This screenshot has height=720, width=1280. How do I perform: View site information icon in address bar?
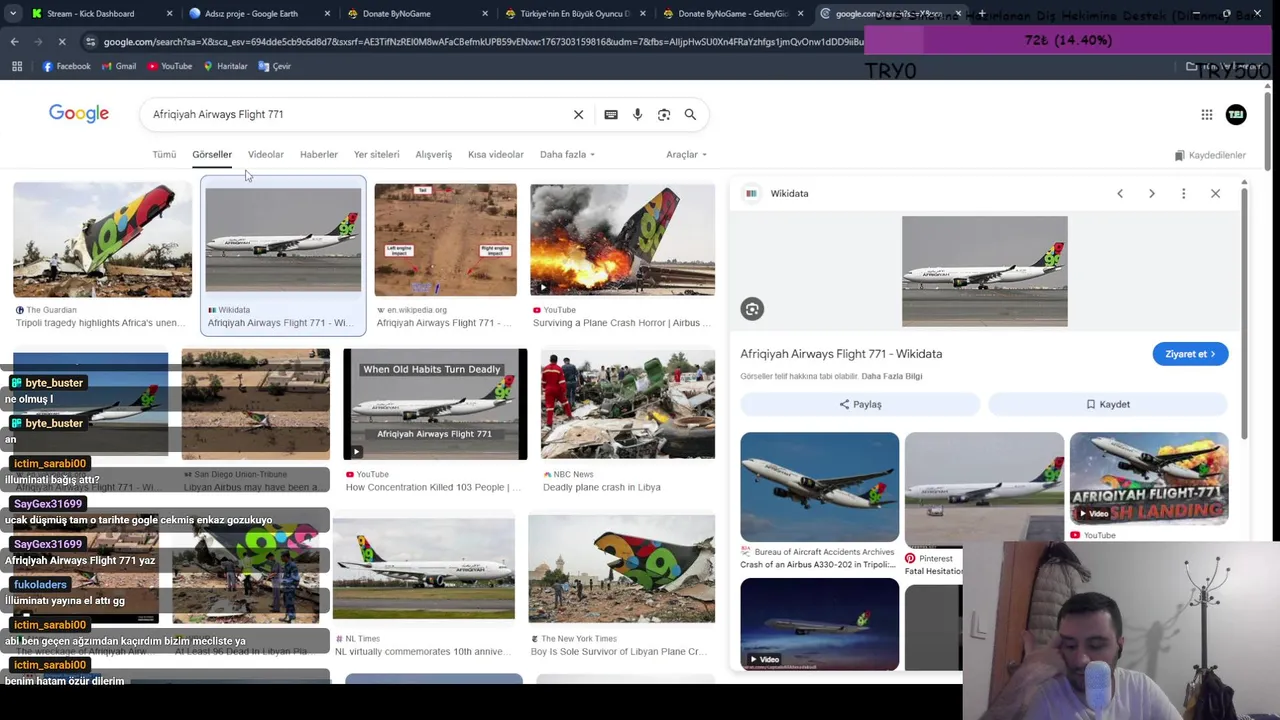click(91, 41)
